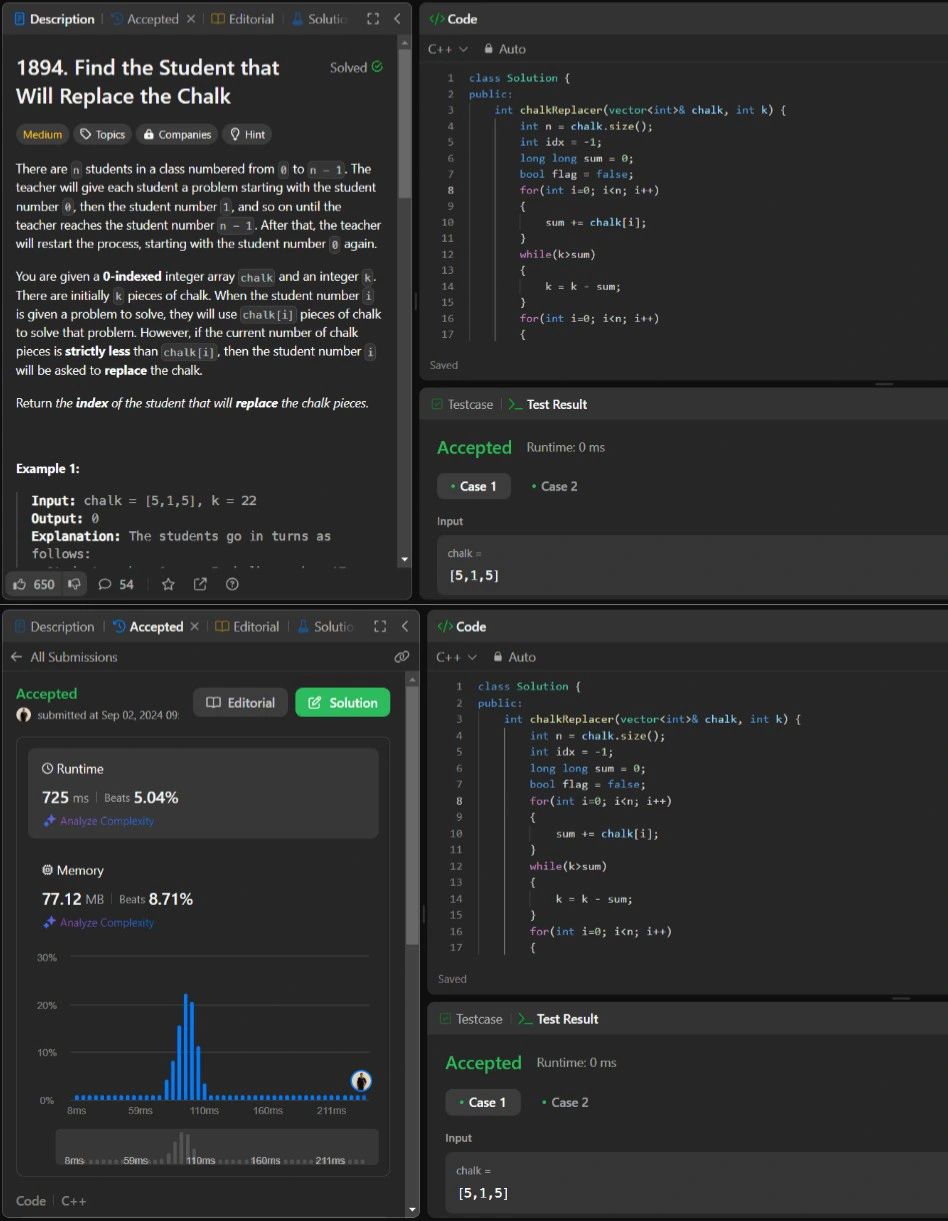Reveal the Hint for this problem
The image size is (948, 1221).
point(246,134)
